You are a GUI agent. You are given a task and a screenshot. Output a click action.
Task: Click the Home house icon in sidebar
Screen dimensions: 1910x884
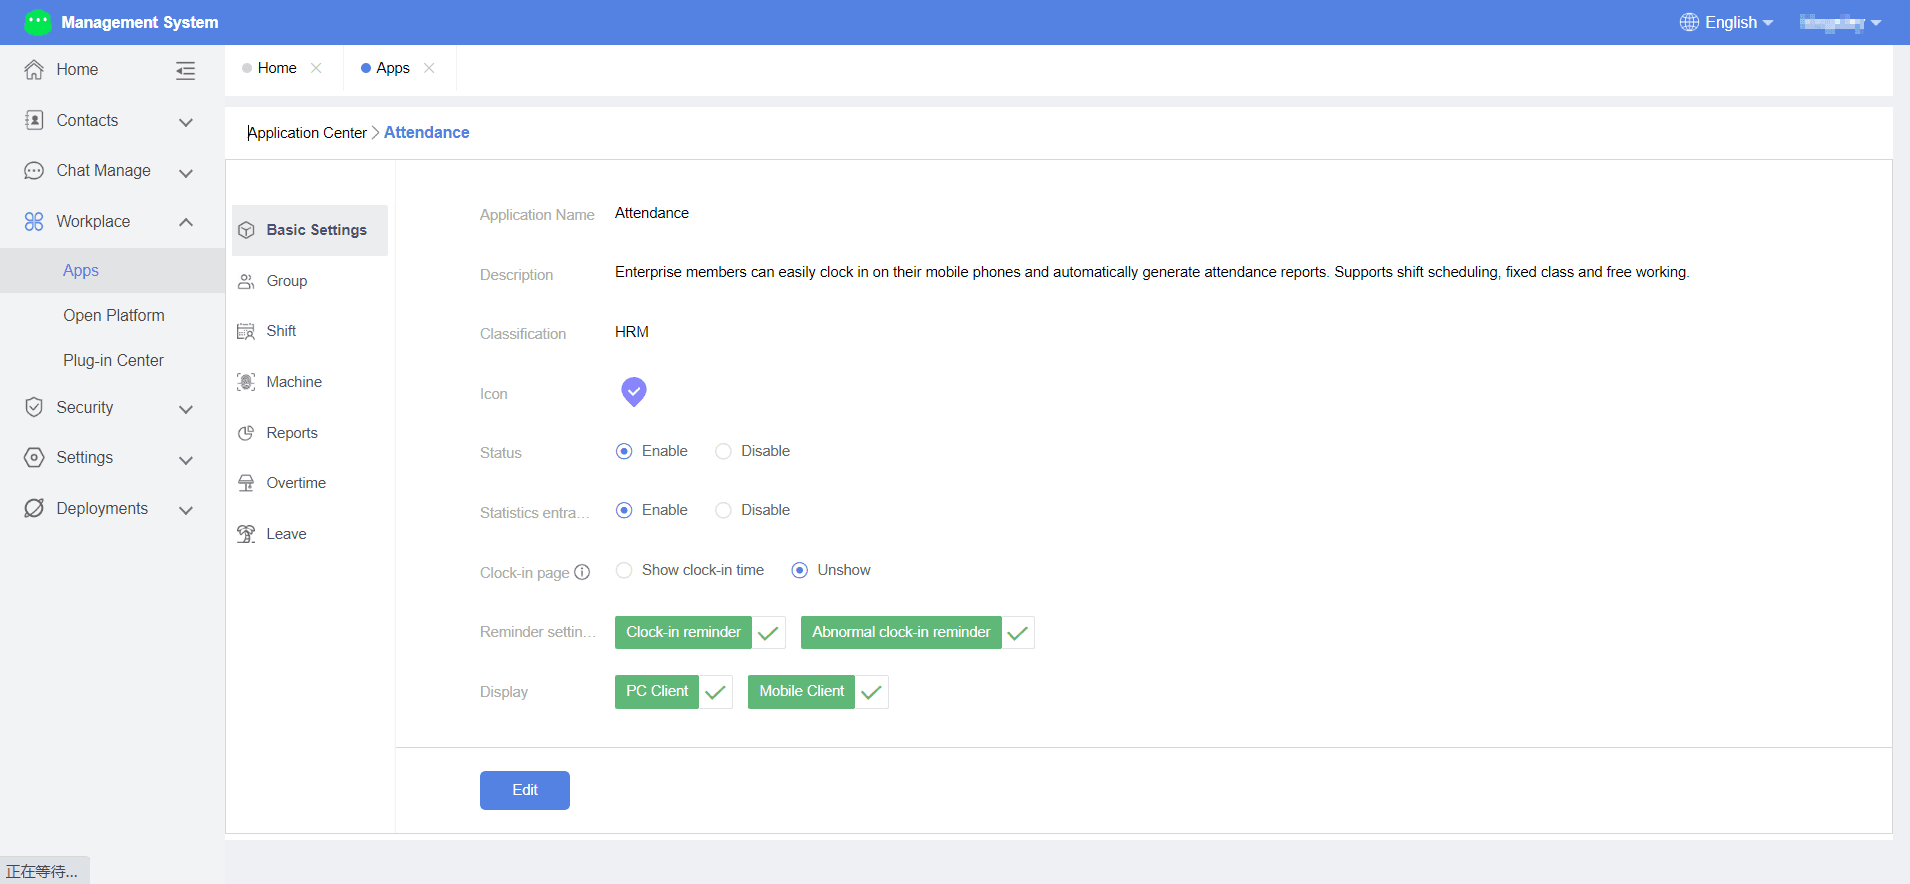pyautogui.click(x=34, y=69)
